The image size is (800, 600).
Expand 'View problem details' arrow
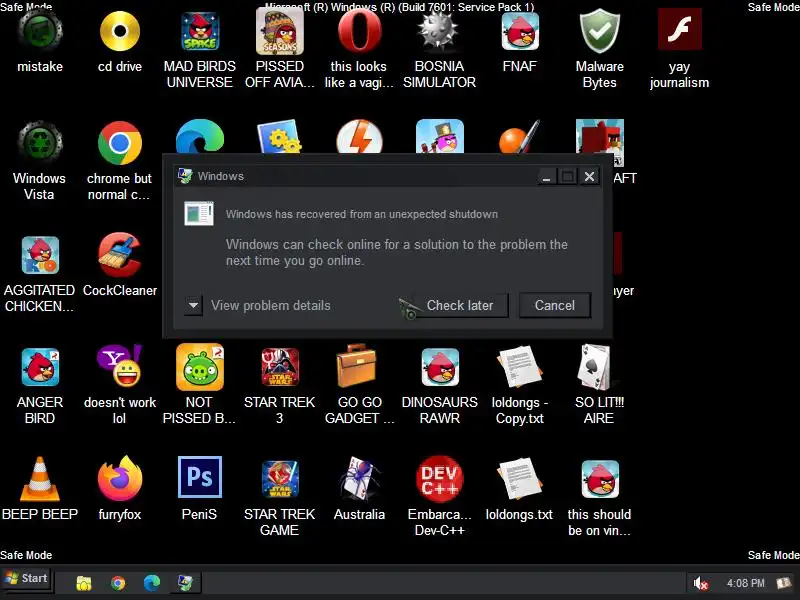[193, 306]
